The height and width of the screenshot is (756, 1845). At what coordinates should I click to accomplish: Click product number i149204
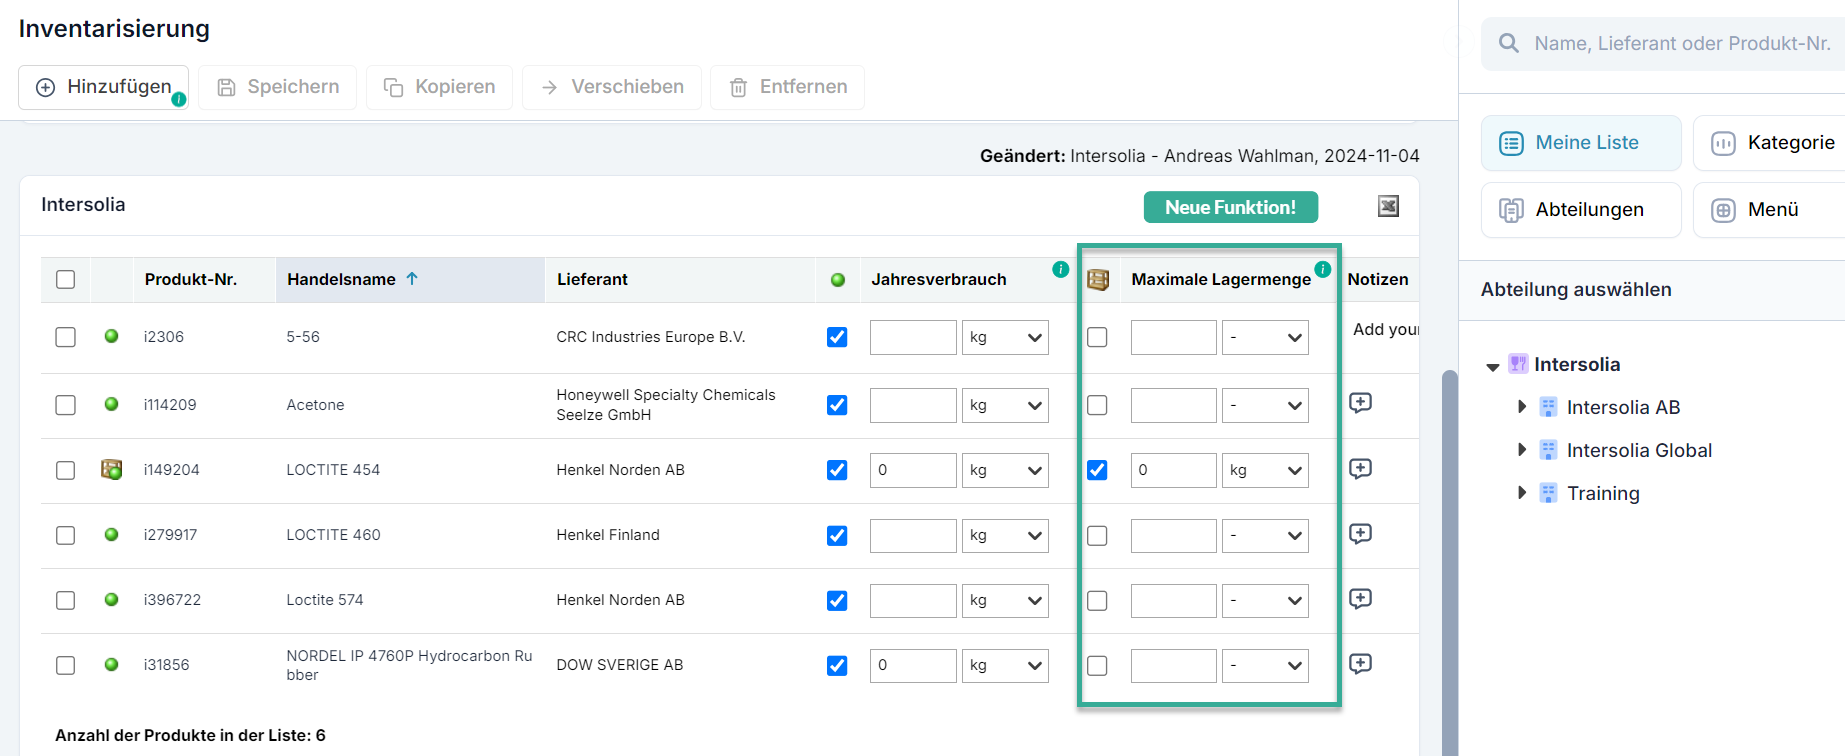171,470
